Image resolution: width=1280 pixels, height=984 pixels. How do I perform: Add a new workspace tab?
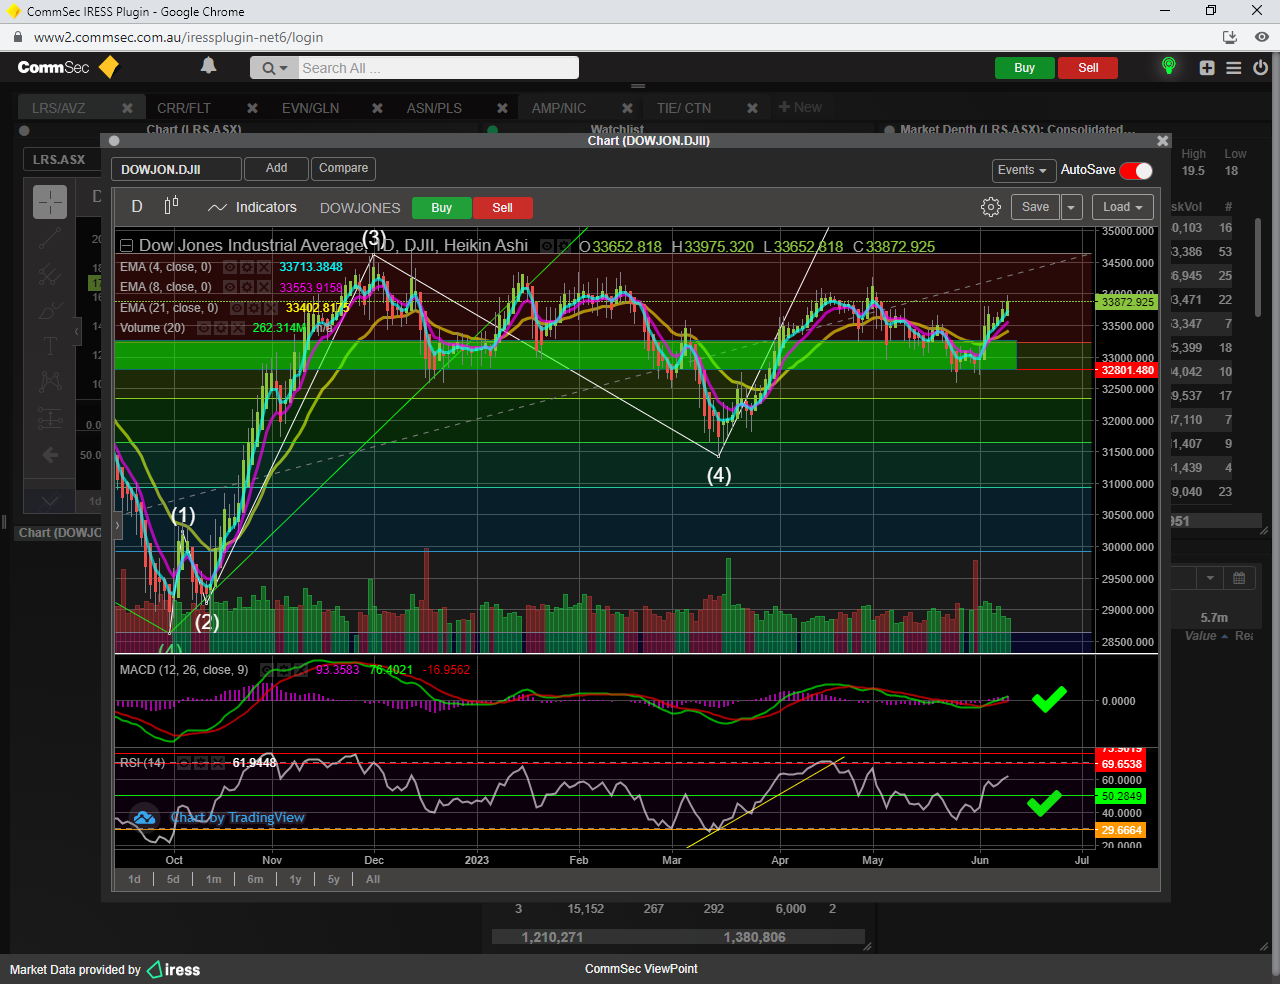tap(800, 107)
